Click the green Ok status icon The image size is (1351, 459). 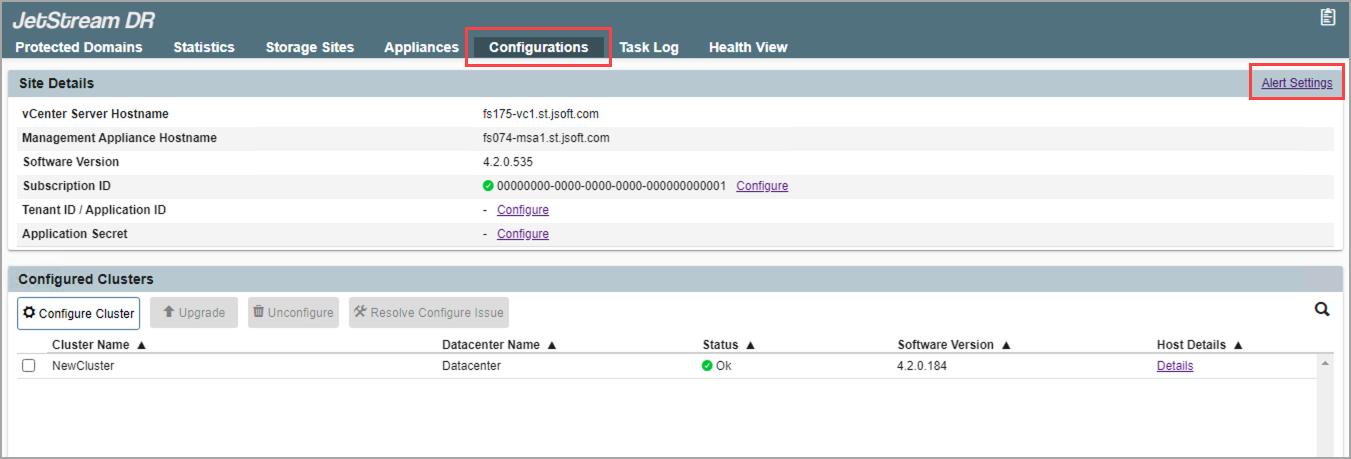[x=708, y=366]
